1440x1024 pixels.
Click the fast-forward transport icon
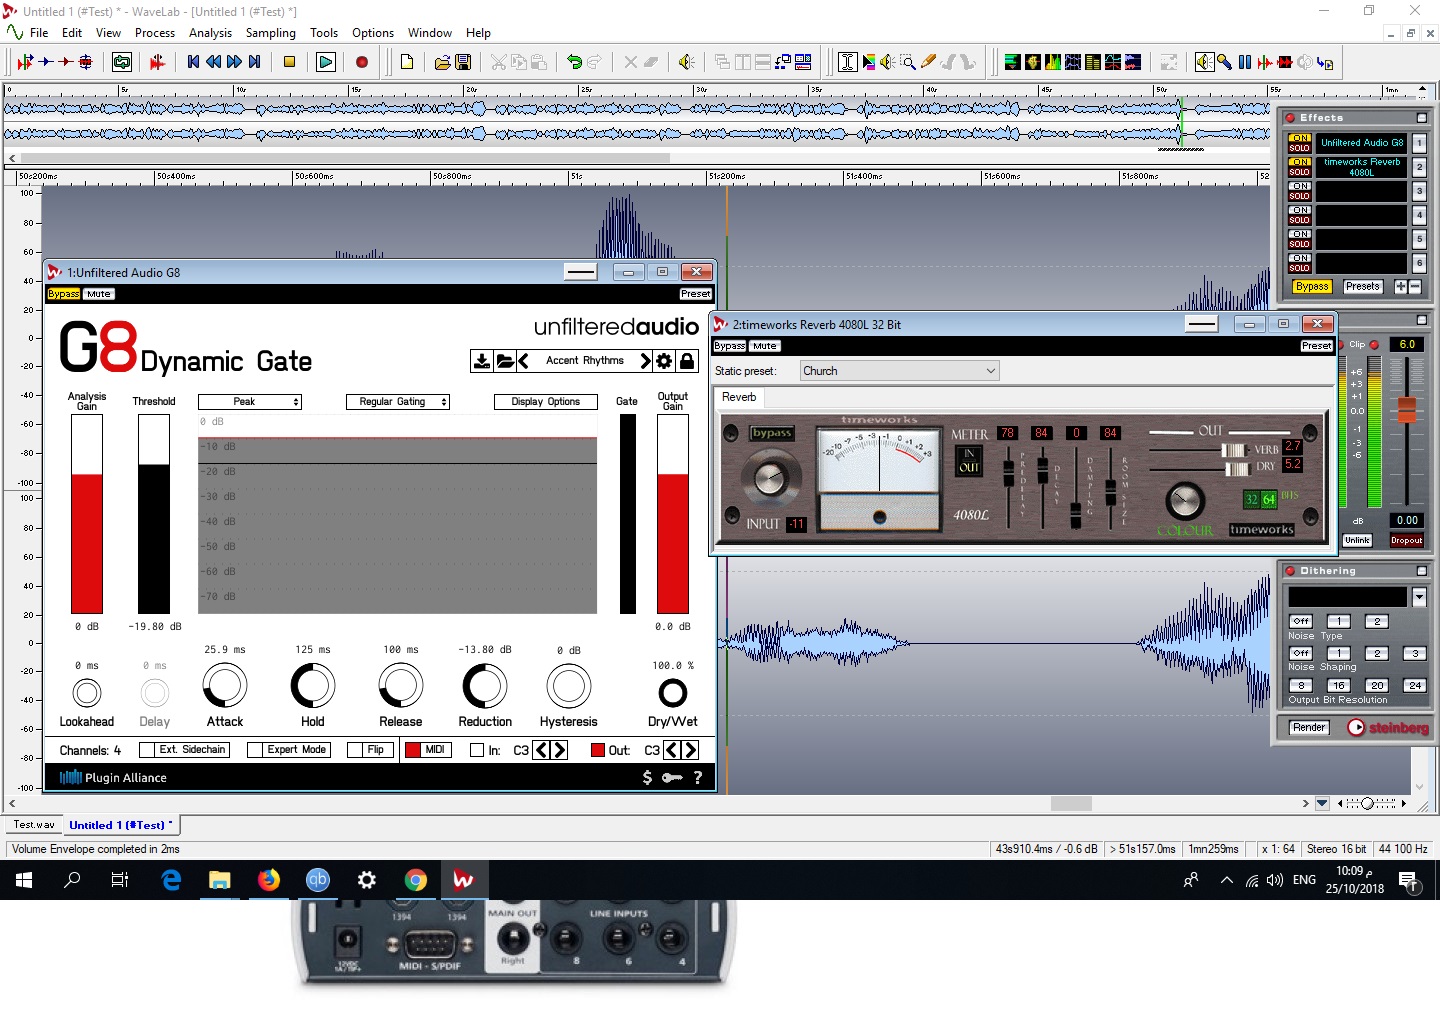[x=234, y=62]
